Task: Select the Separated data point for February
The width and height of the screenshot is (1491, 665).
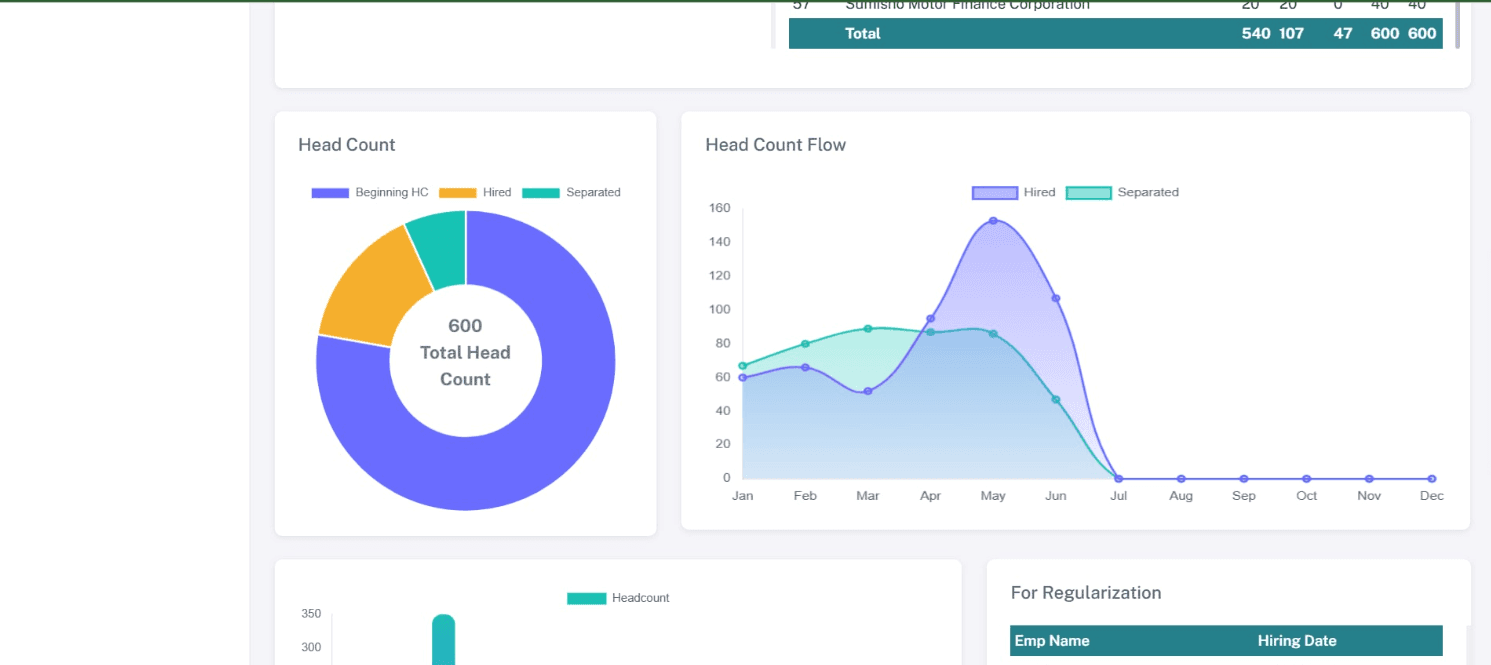Action: [805, 344]
